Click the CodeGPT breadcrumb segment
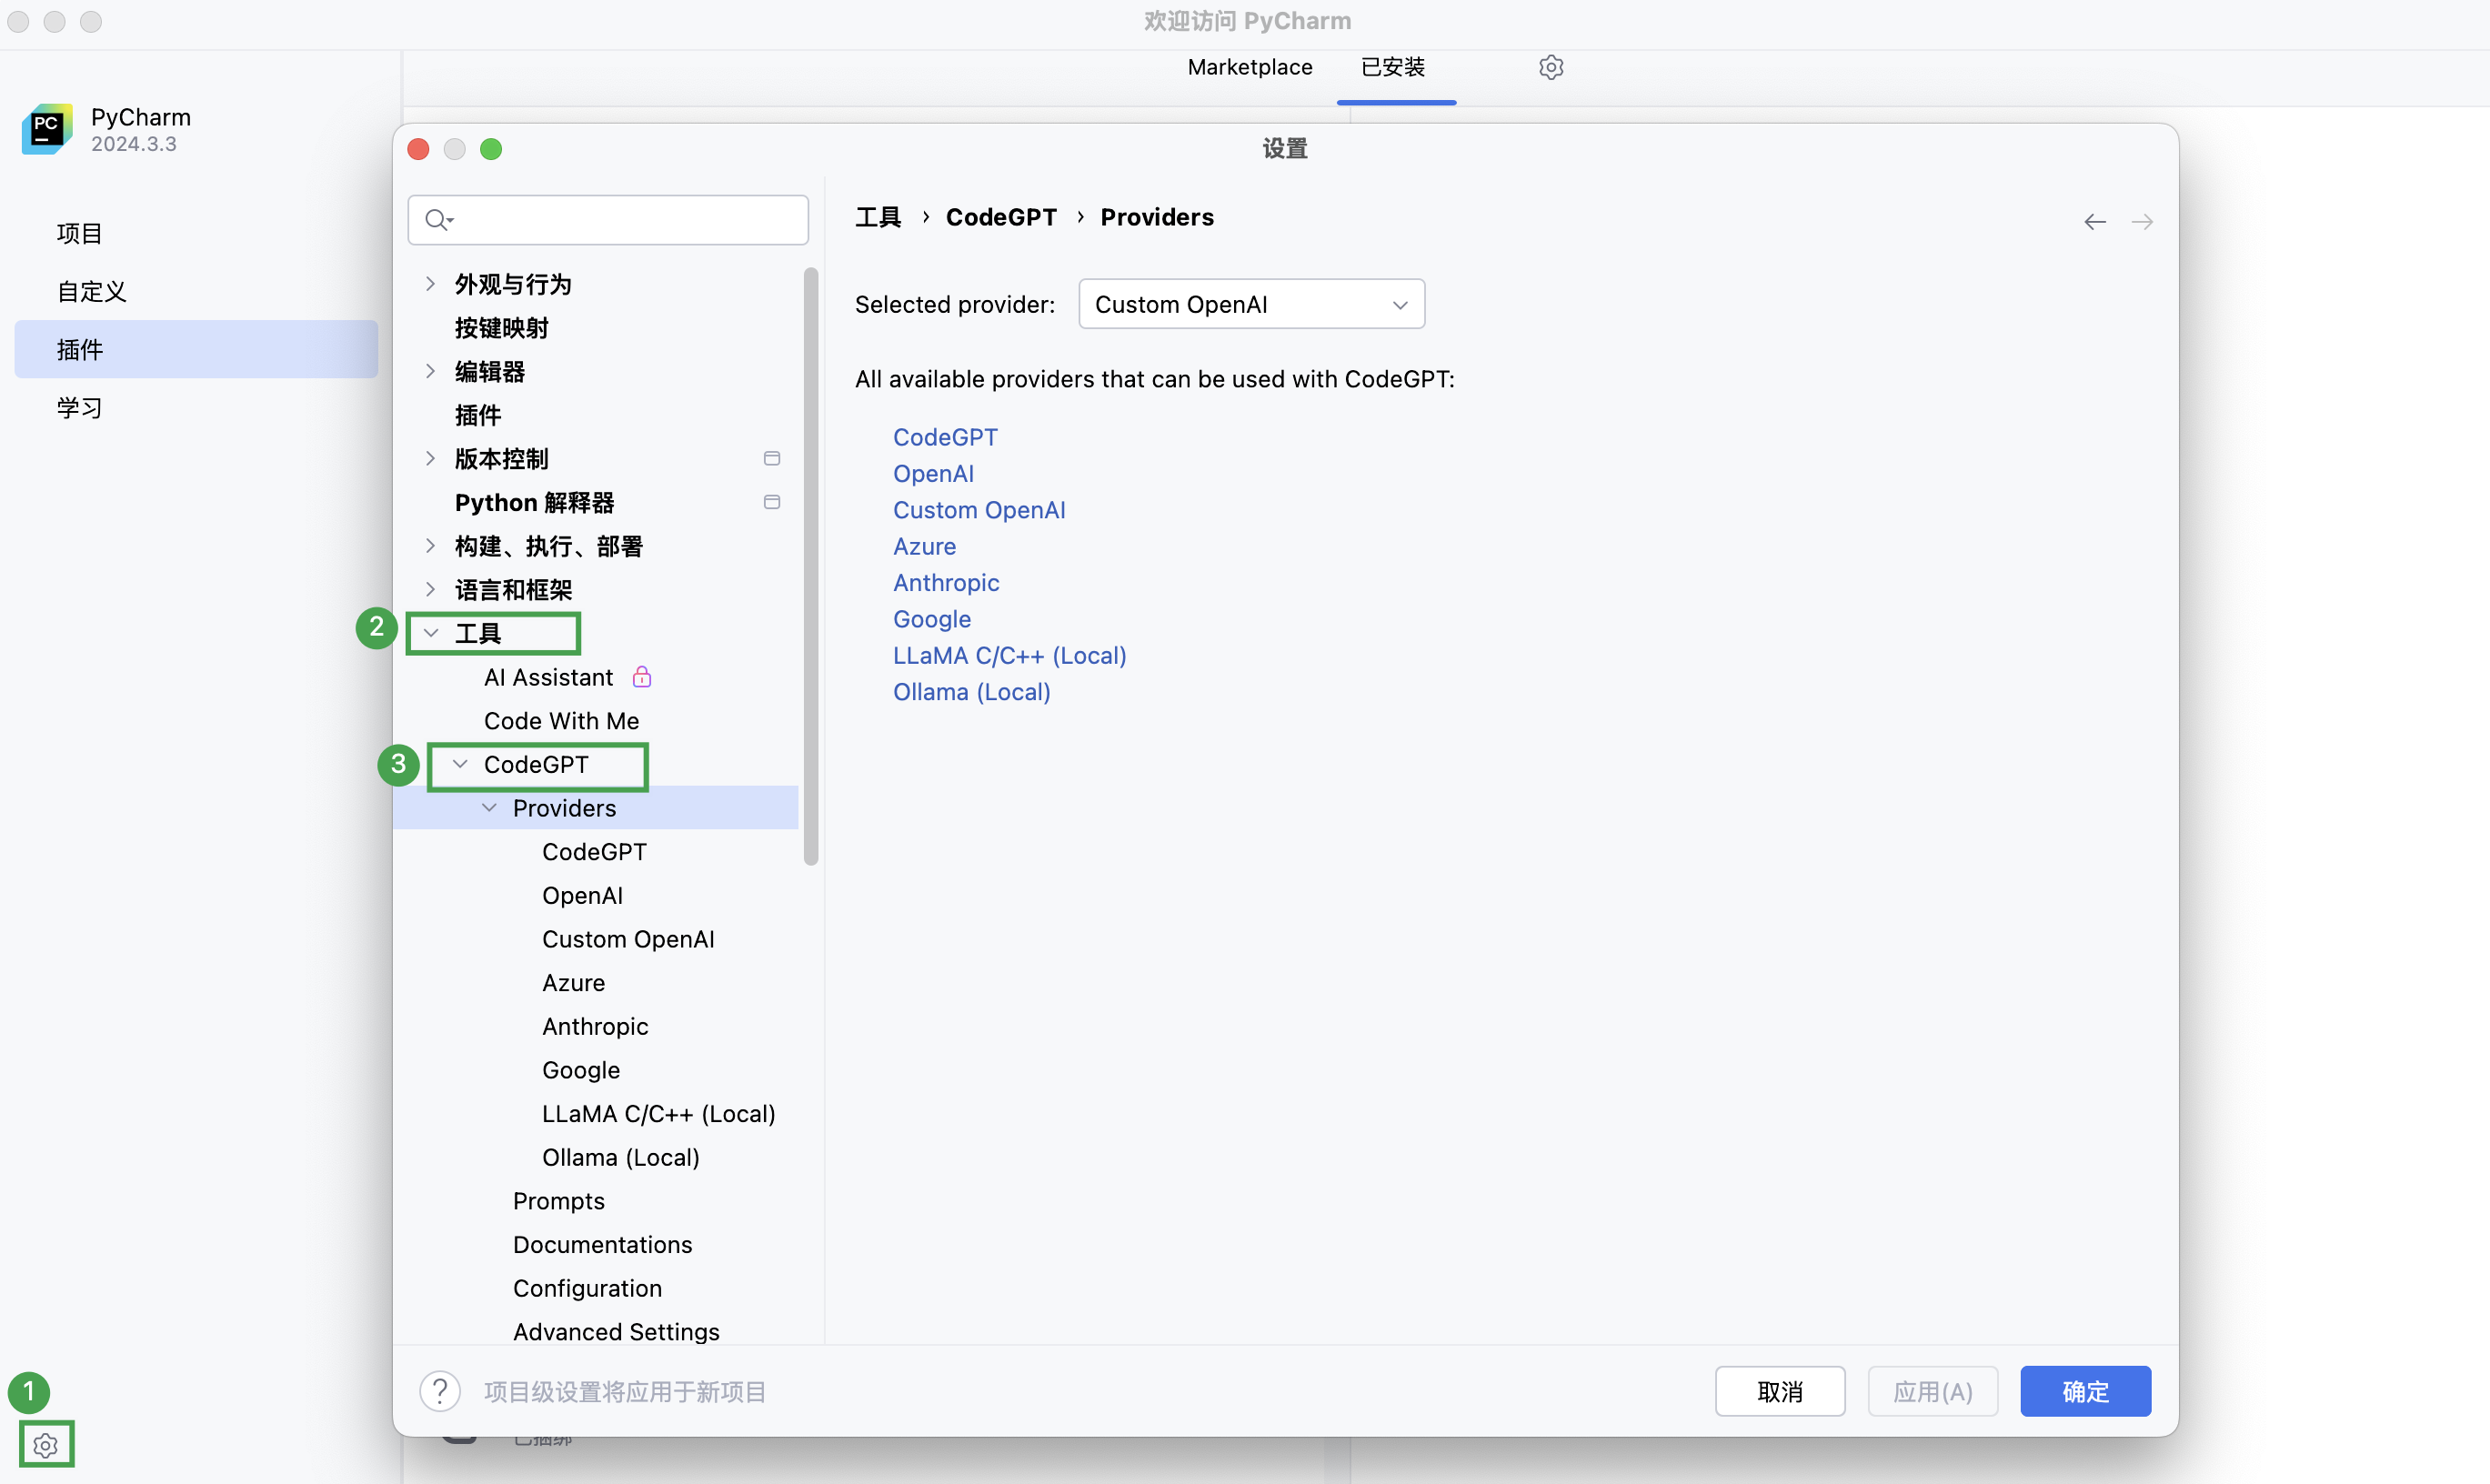 tap(1001, 217)
